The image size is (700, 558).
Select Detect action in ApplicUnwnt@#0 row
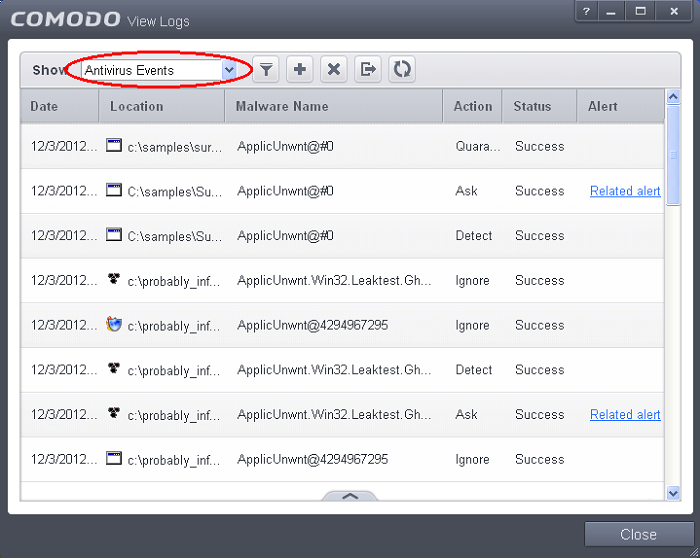click(474, 236)
